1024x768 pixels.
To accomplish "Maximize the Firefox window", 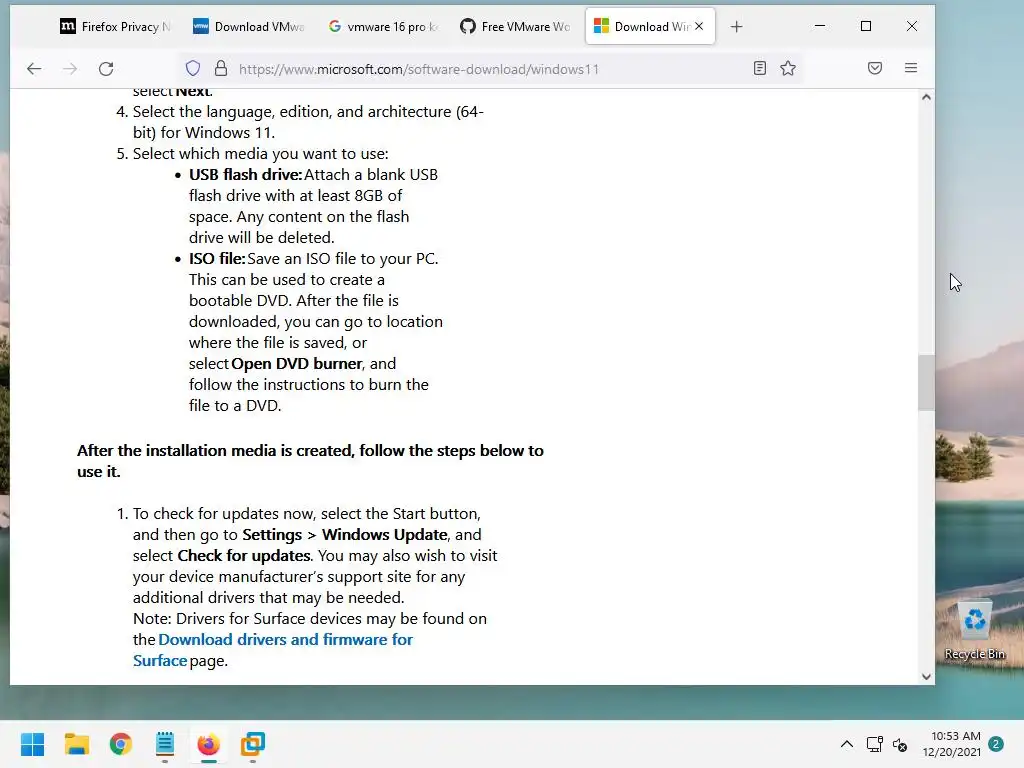I will click(x=866, y=26).
